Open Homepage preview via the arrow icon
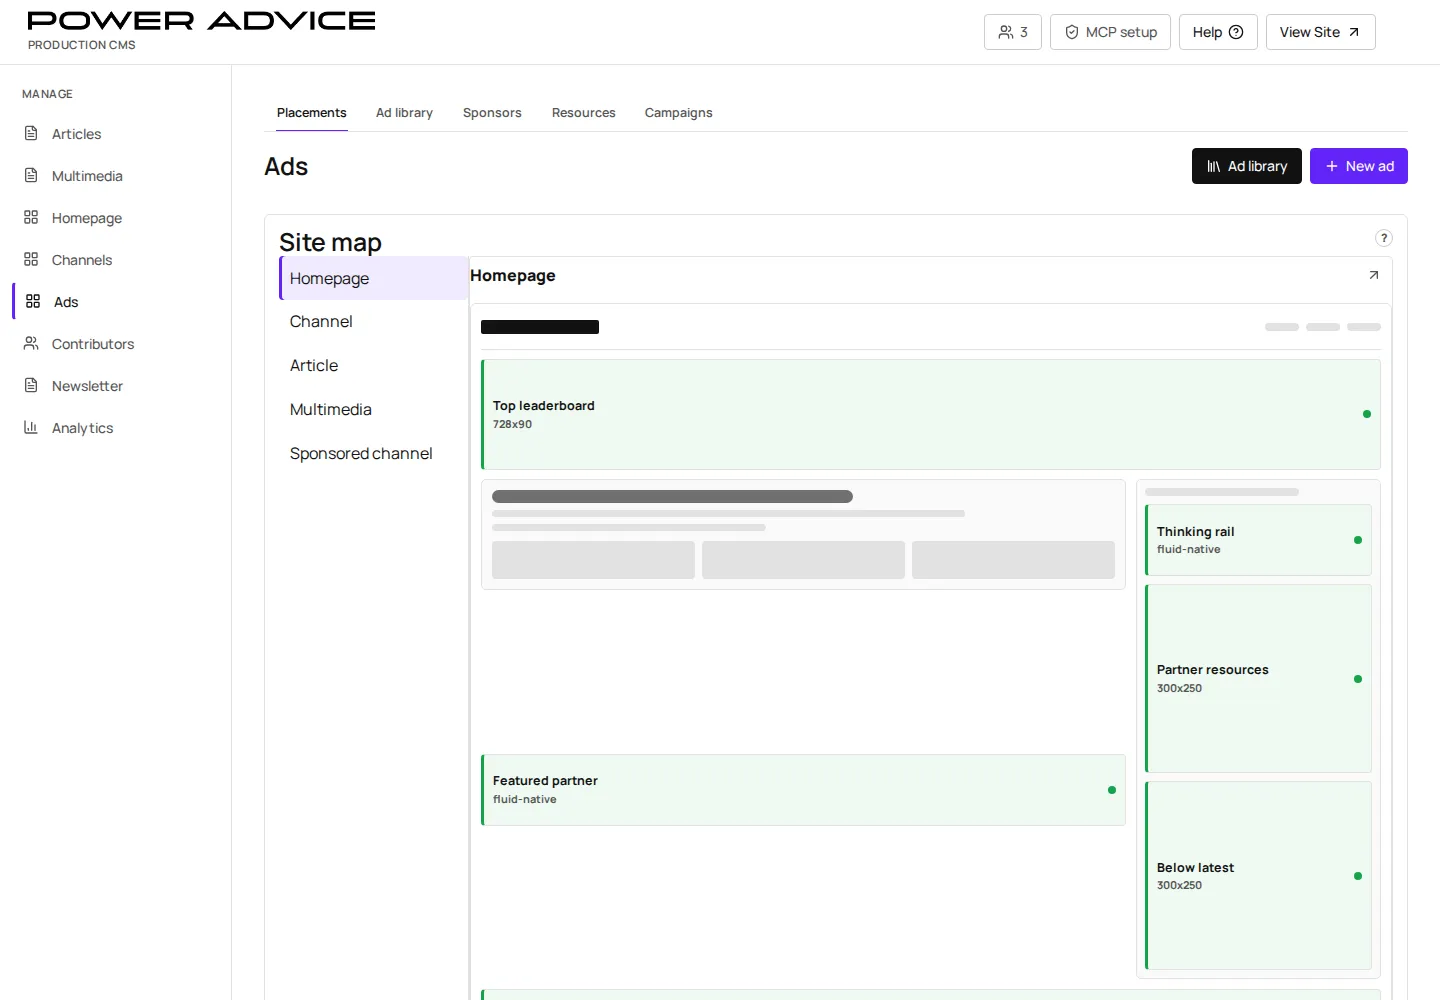The width and height of the screenshot is (1440, 1000). pyautogui.click(x=1374, y=275)
